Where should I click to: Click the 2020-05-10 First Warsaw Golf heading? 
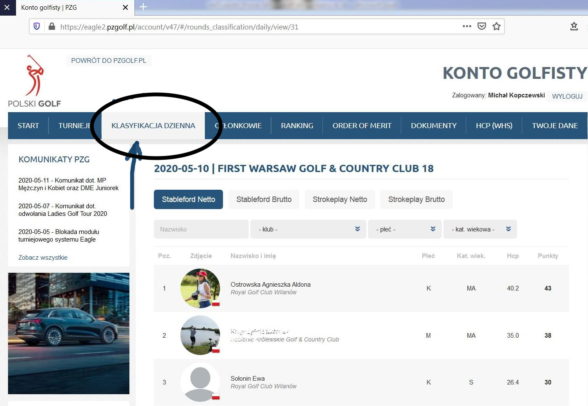294,168
